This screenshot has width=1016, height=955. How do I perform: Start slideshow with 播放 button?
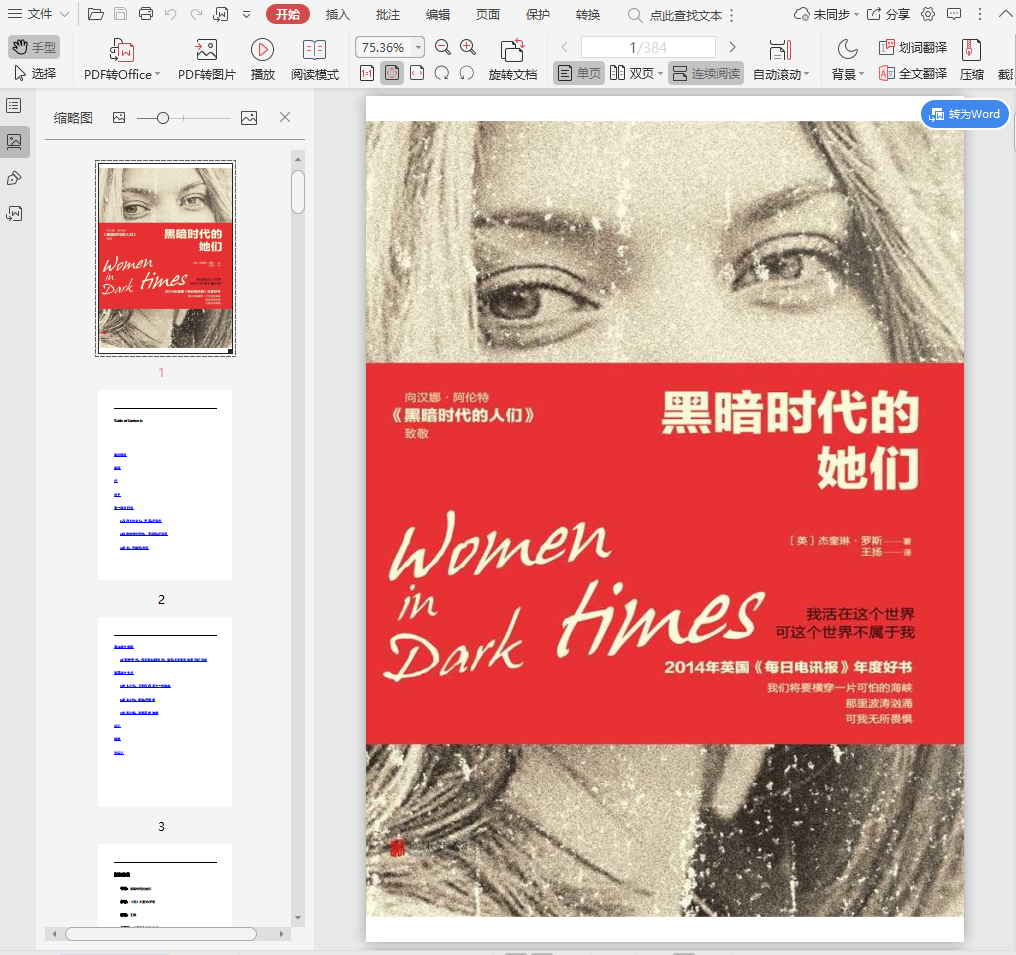pyautogui.click(x=262, y=51)
